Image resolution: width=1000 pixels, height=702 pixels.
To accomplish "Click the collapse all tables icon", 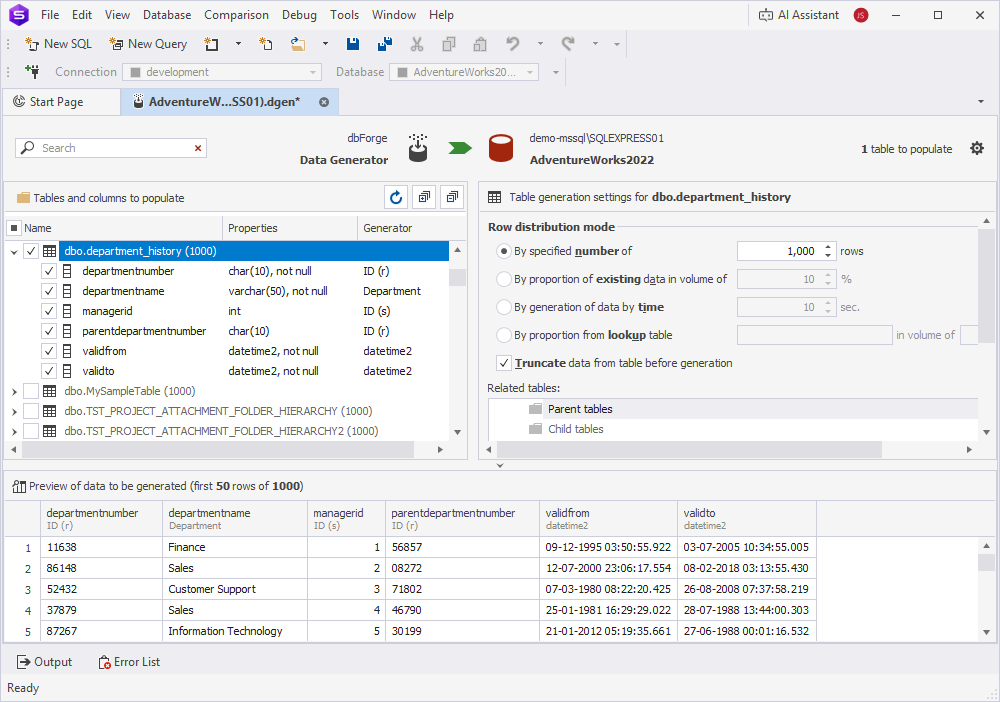I will [452, 198].
